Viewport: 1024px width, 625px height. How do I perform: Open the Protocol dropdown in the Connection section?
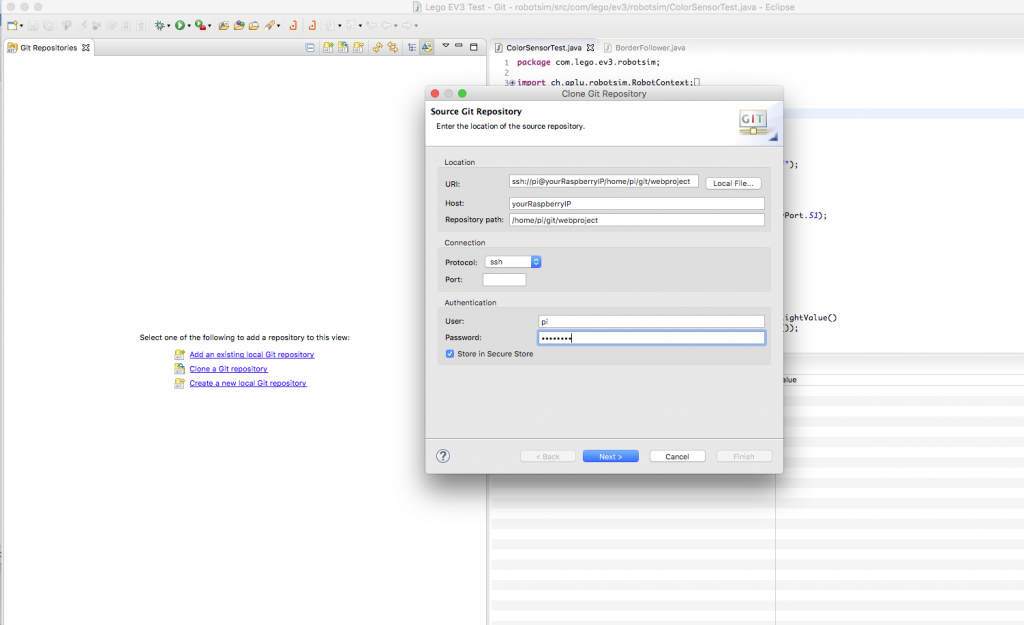pos(512,261)
